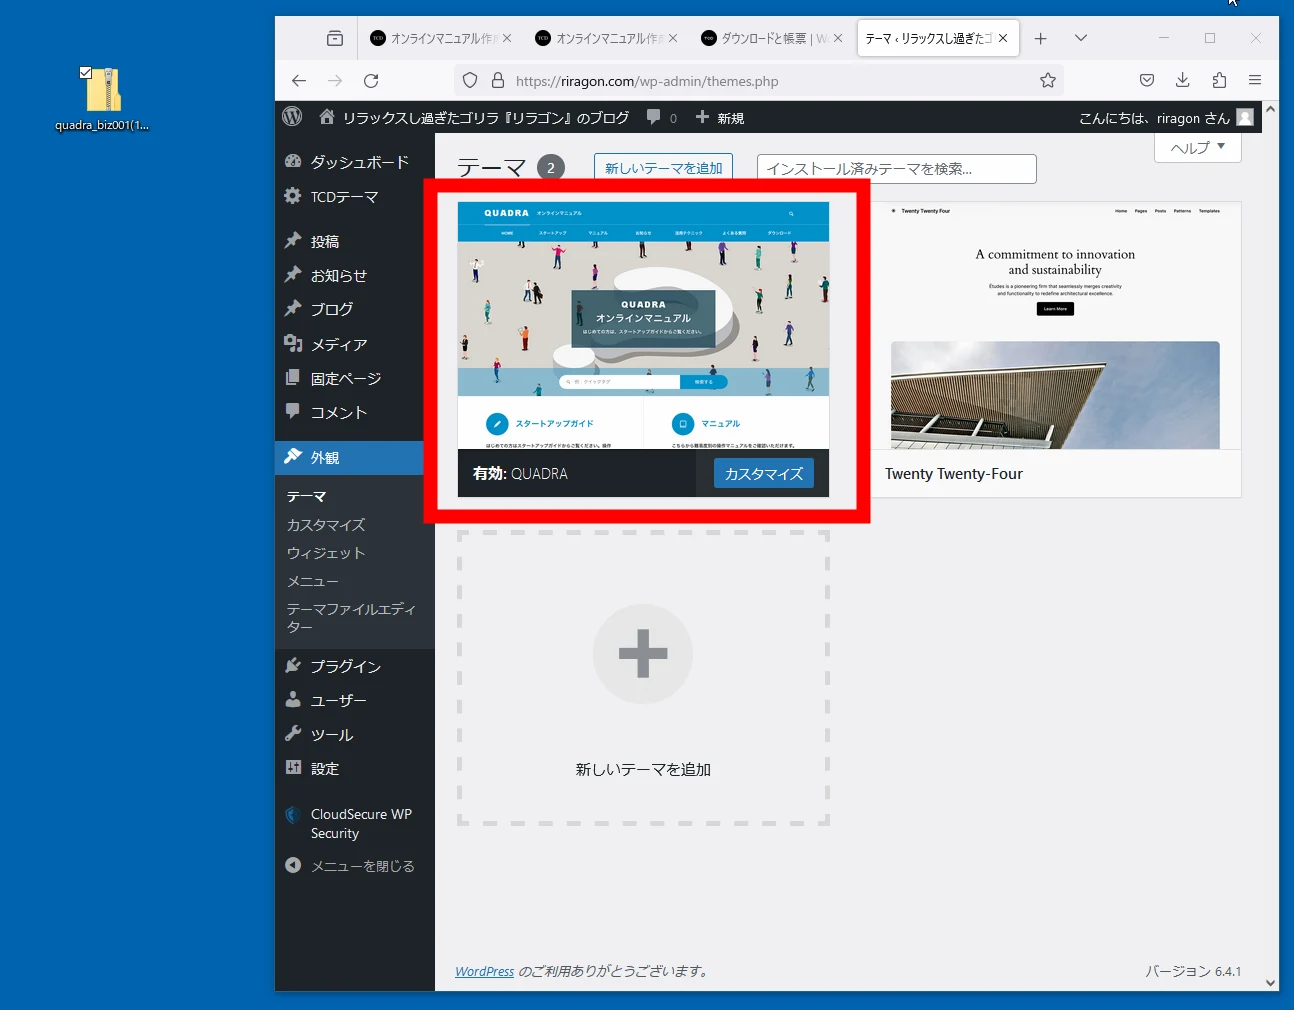
Task: Expand the ヘルプ dropdown tab
Action: coord(1197,148)
